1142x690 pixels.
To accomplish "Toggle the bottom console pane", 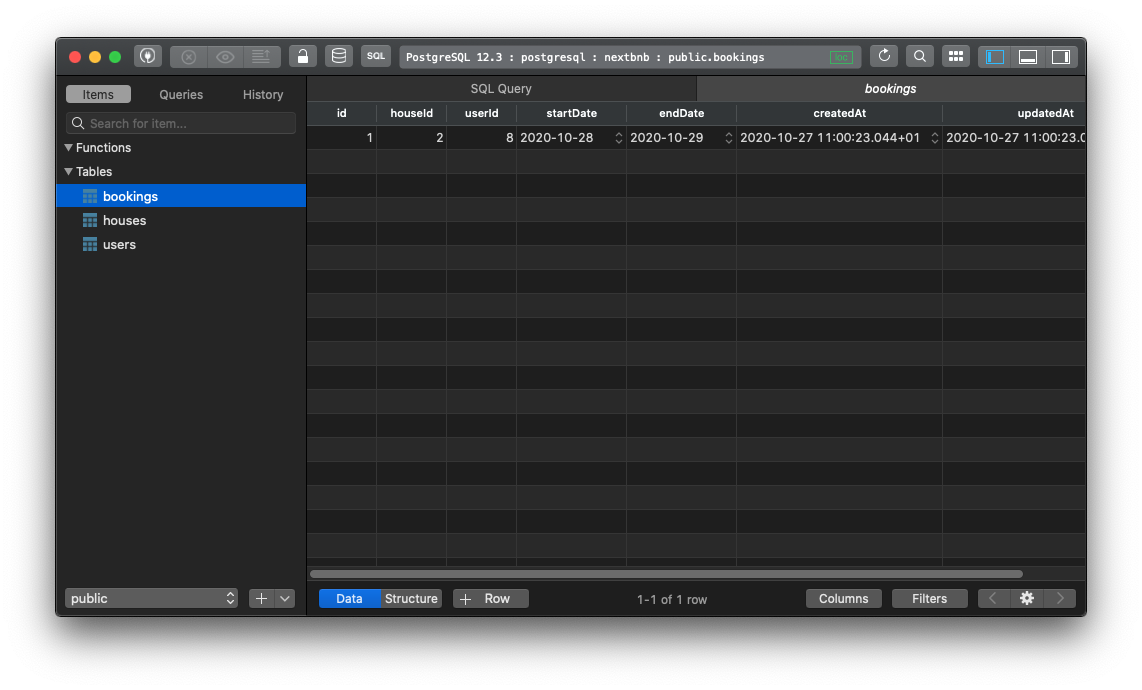I will 1027,56.
